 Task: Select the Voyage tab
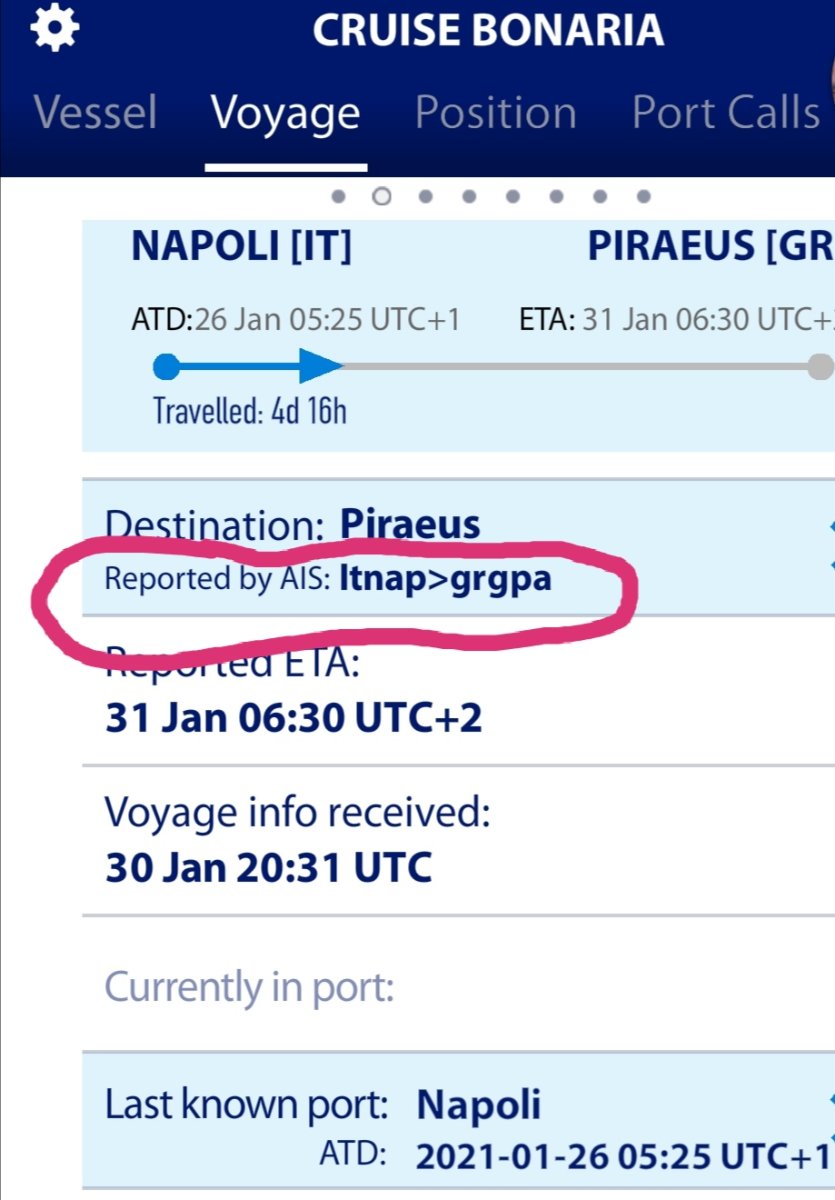285,115
